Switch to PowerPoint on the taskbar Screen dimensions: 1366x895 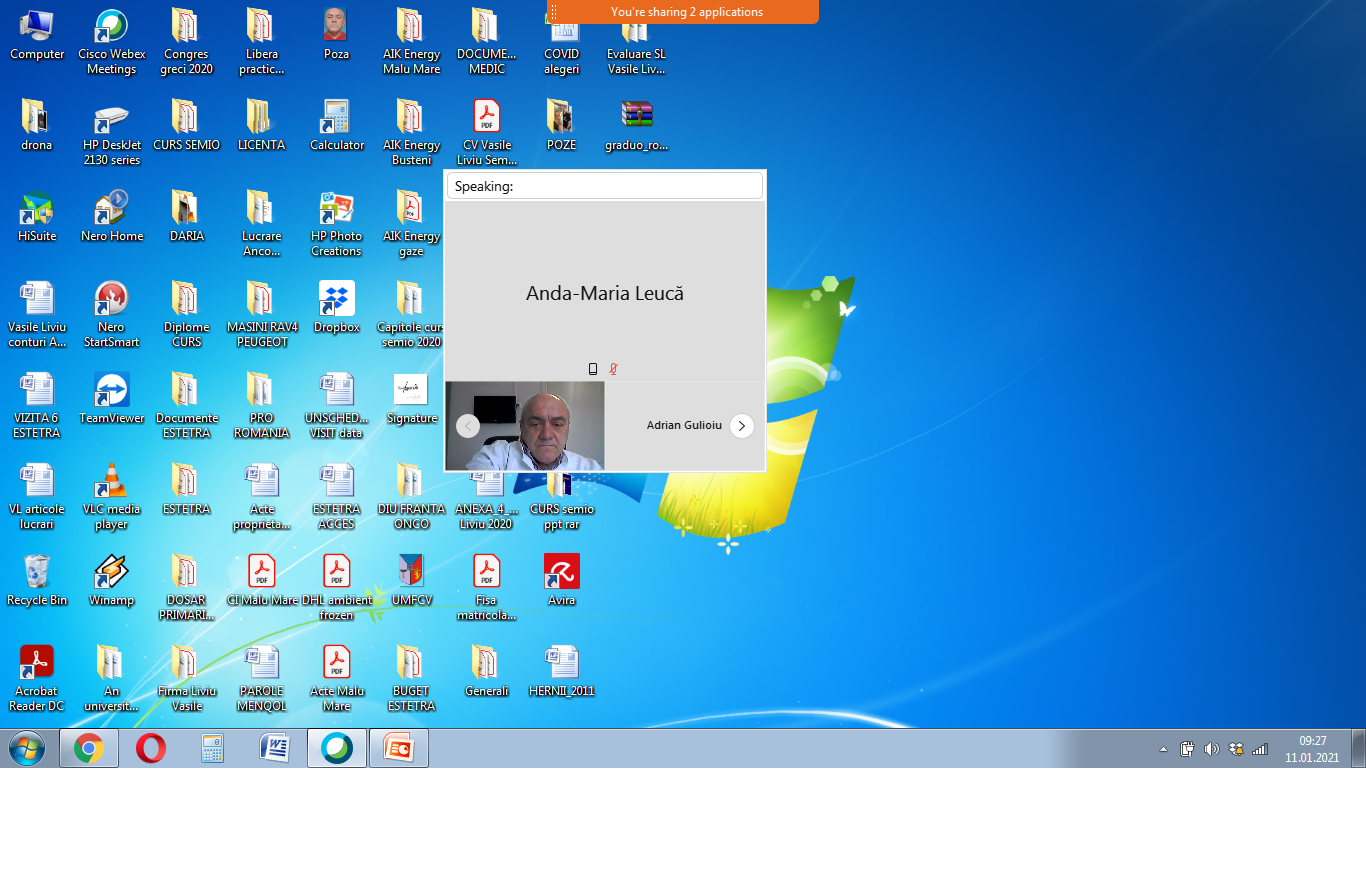(399, 748)
